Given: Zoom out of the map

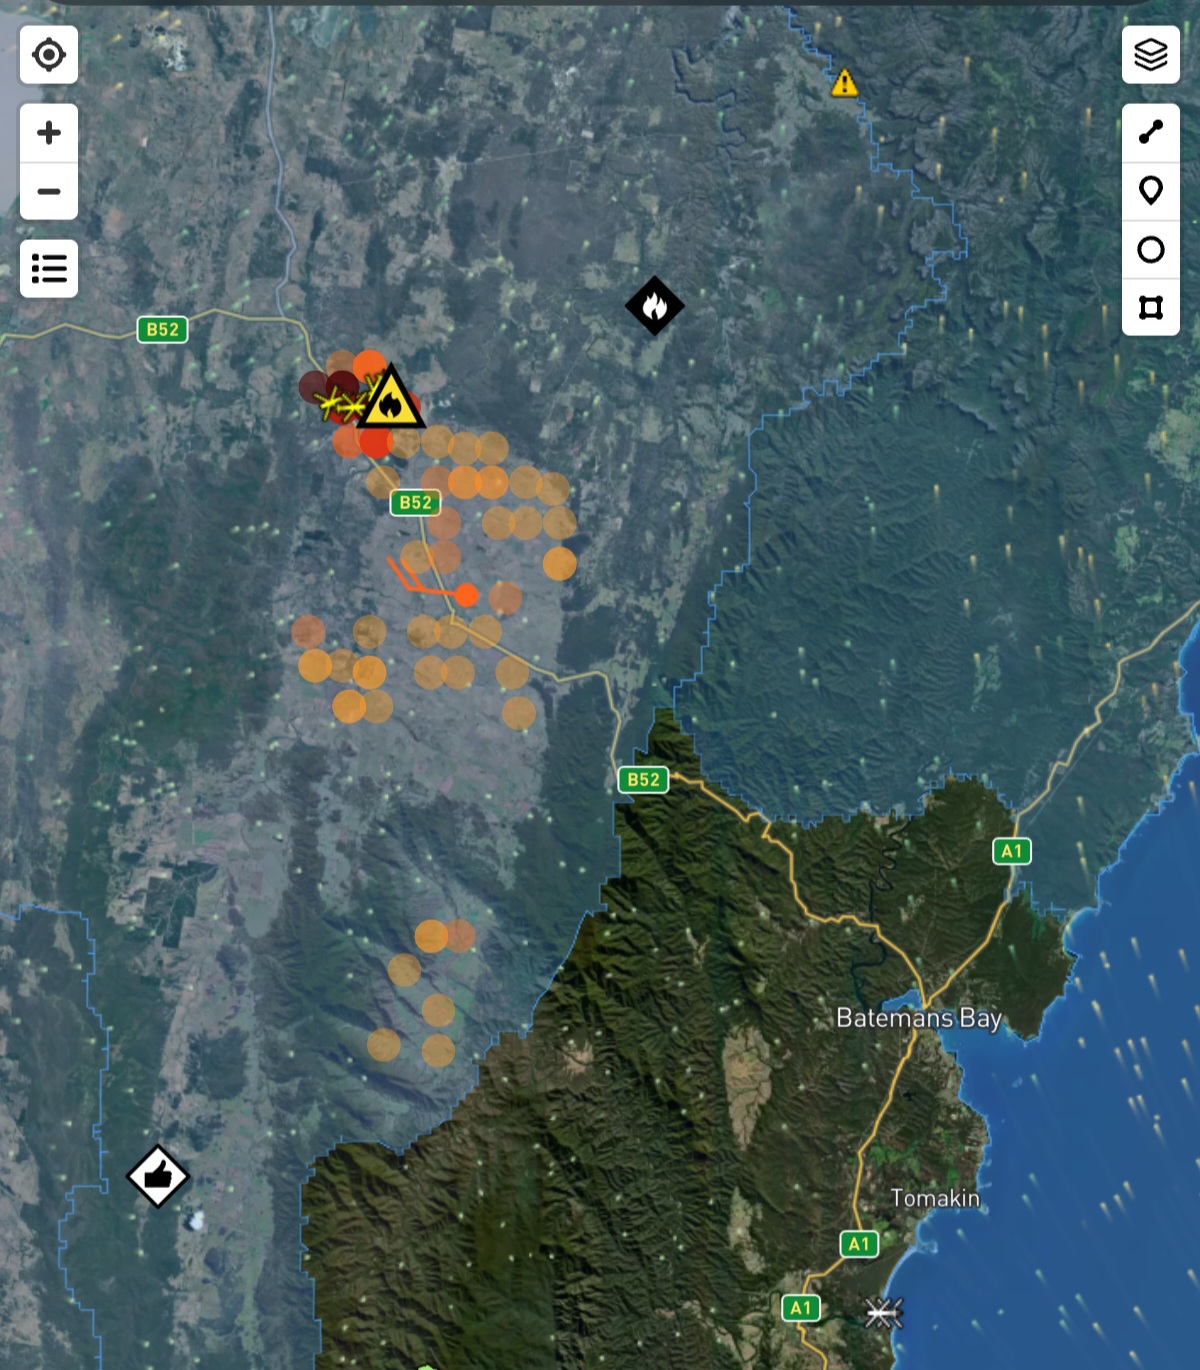Looking at the screenshot, I should point(49,191).
